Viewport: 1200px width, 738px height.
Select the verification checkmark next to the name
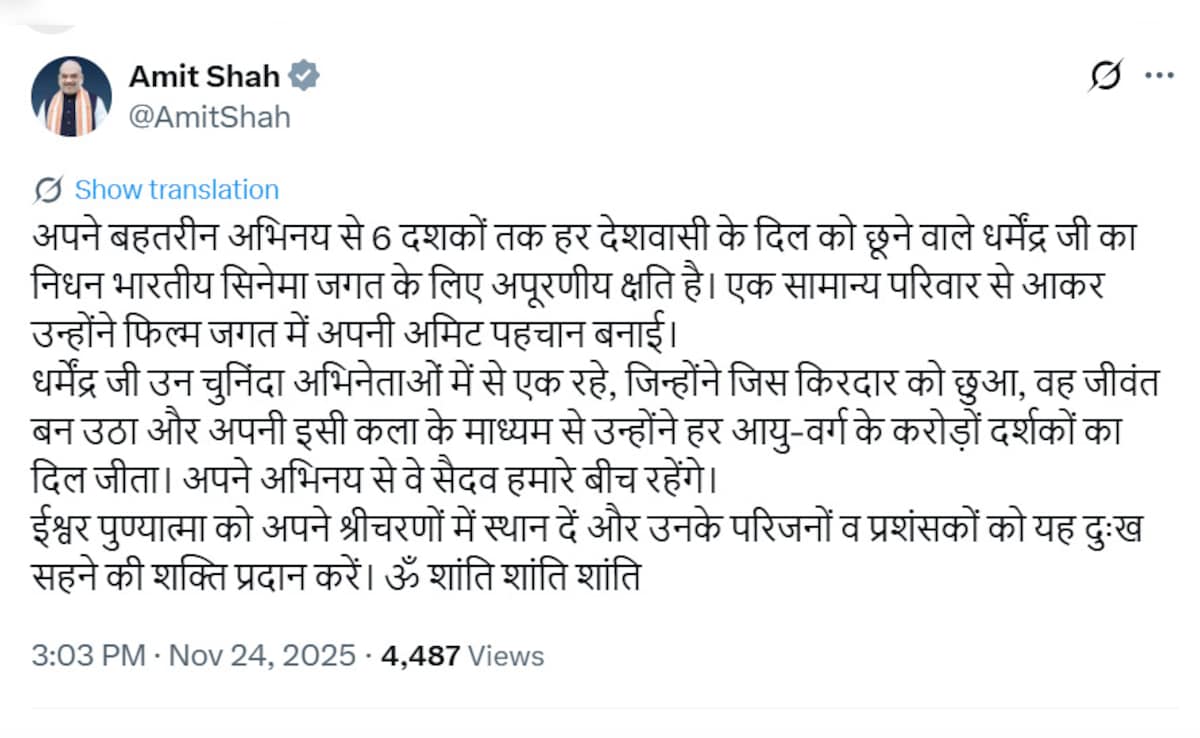pyautogui.click(x=304, y=74)
